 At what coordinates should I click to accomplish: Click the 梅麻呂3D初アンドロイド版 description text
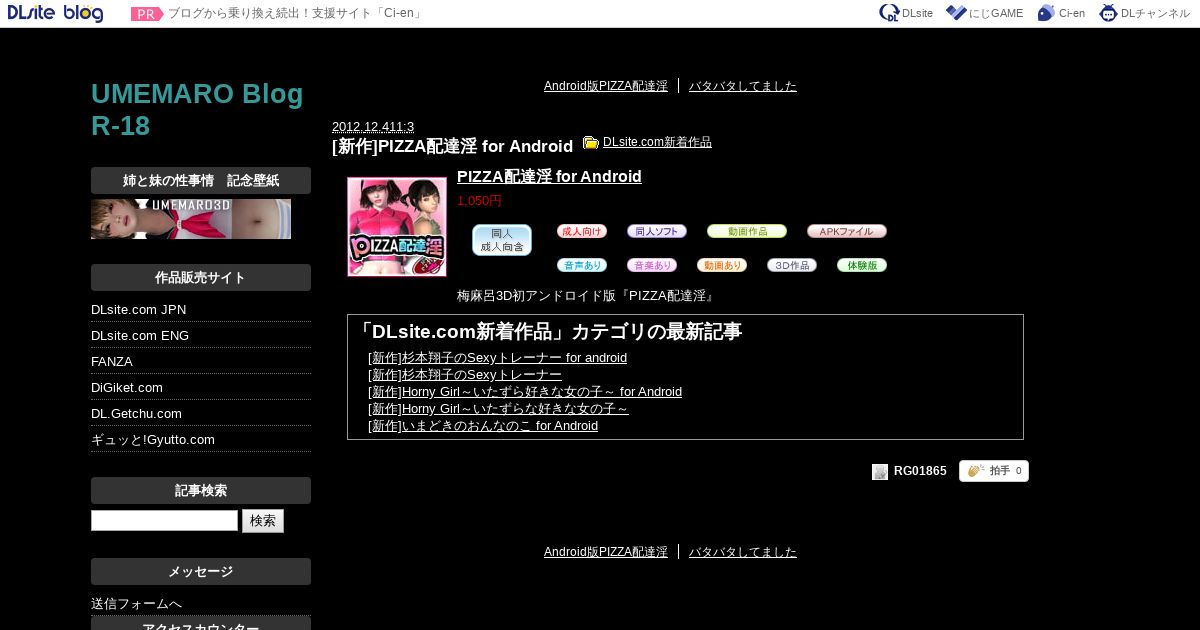tap(586, 297)
